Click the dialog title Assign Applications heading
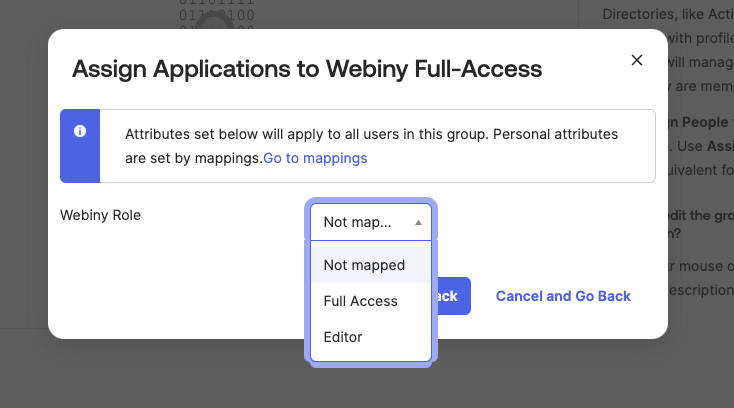The height and width of the screenshot is (408, 734). 307,69
